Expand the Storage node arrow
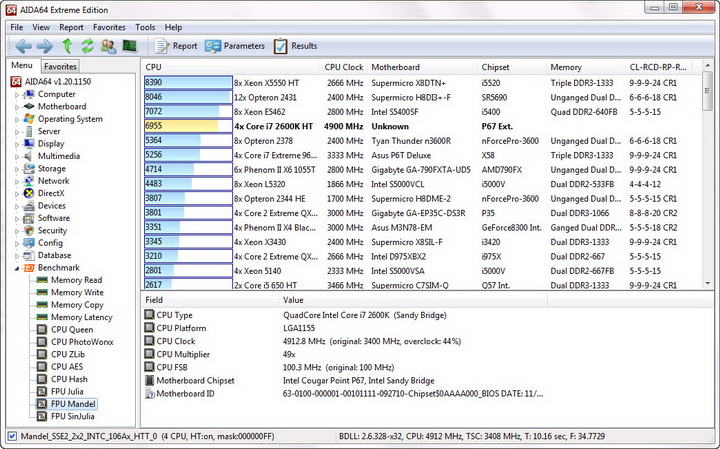Image resolution: width=720 pixels, height=449 pixels. coord(17,169)
